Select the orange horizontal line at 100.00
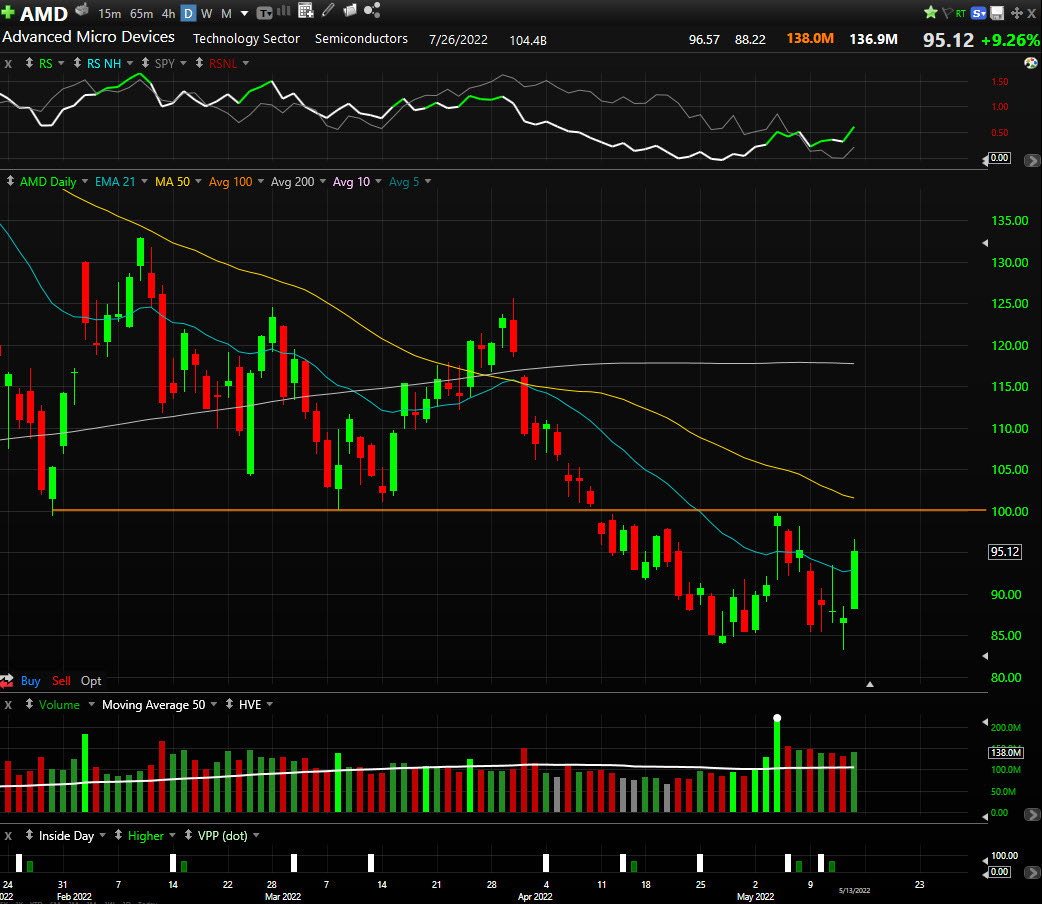This screenshot has width=1042, height=904. [x=518, y=510]
